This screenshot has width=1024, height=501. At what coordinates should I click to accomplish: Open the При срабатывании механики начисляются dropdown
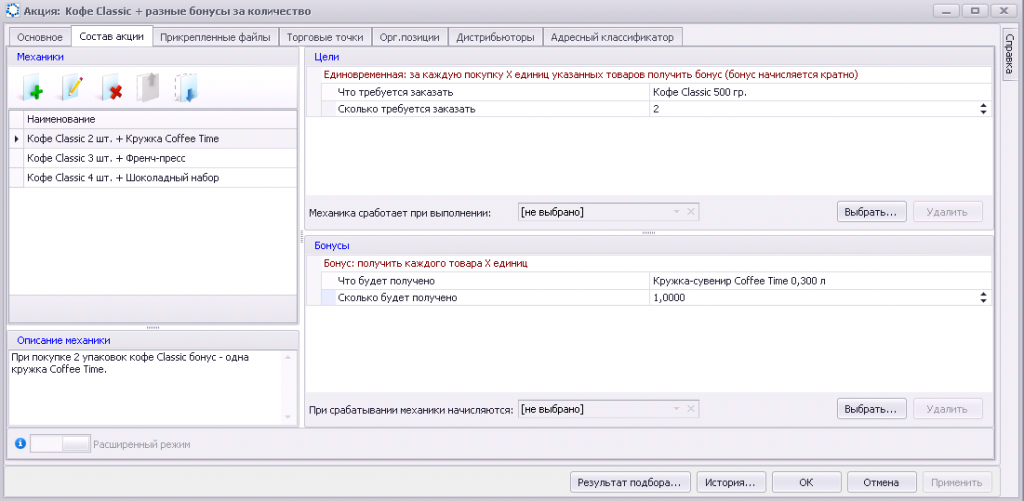pos(676,409)
